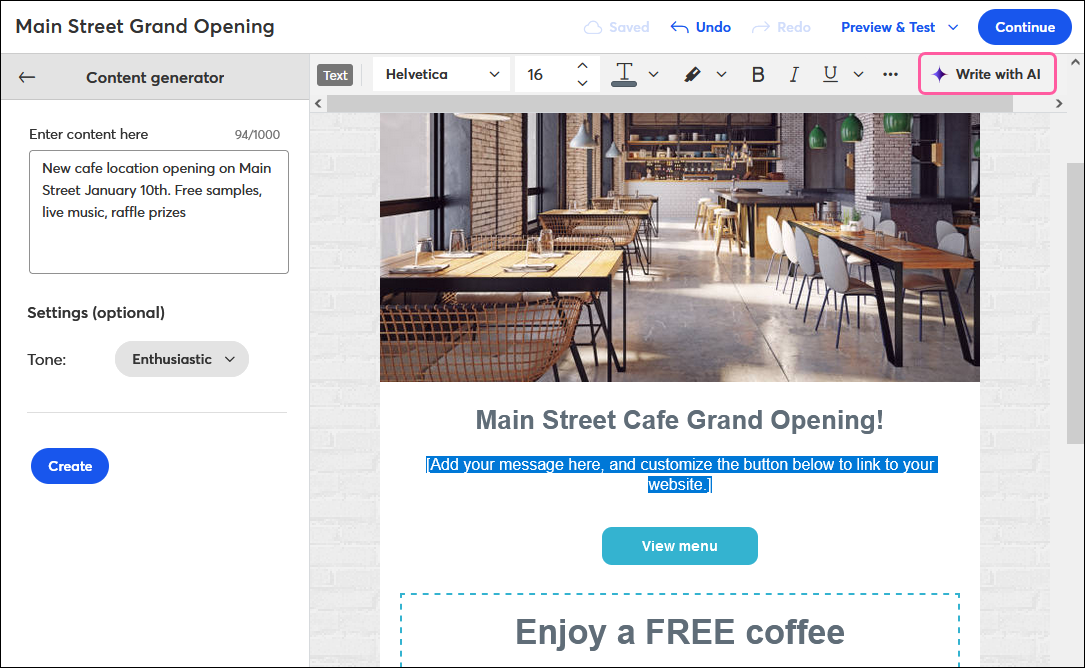Click the Settings (optional) label
1085x668 pixels.
pos(96,313)
